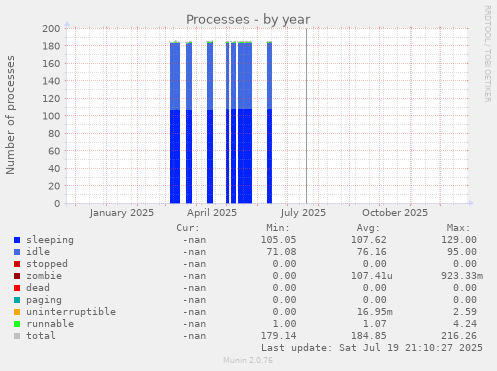Image resolution: width=497 pixels, height=371 pixels.
Task: Click the vertical current-time marker line
Action: (x=307, y=116)
